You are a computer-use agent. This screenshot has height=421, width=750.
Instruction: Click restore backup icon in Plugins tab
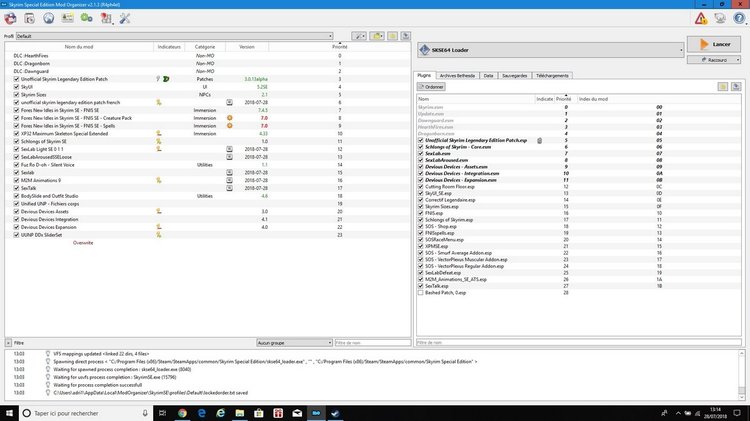tap(736, 87)
